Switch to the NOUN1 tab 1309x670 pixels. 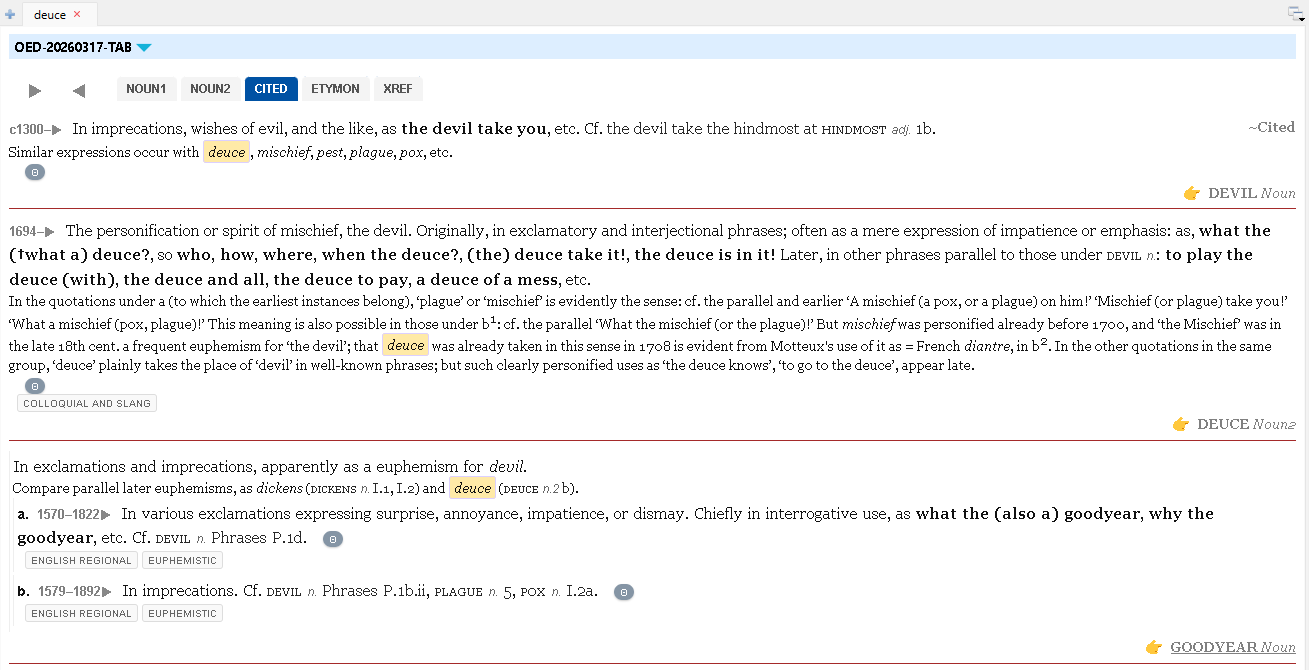point(146,89)
